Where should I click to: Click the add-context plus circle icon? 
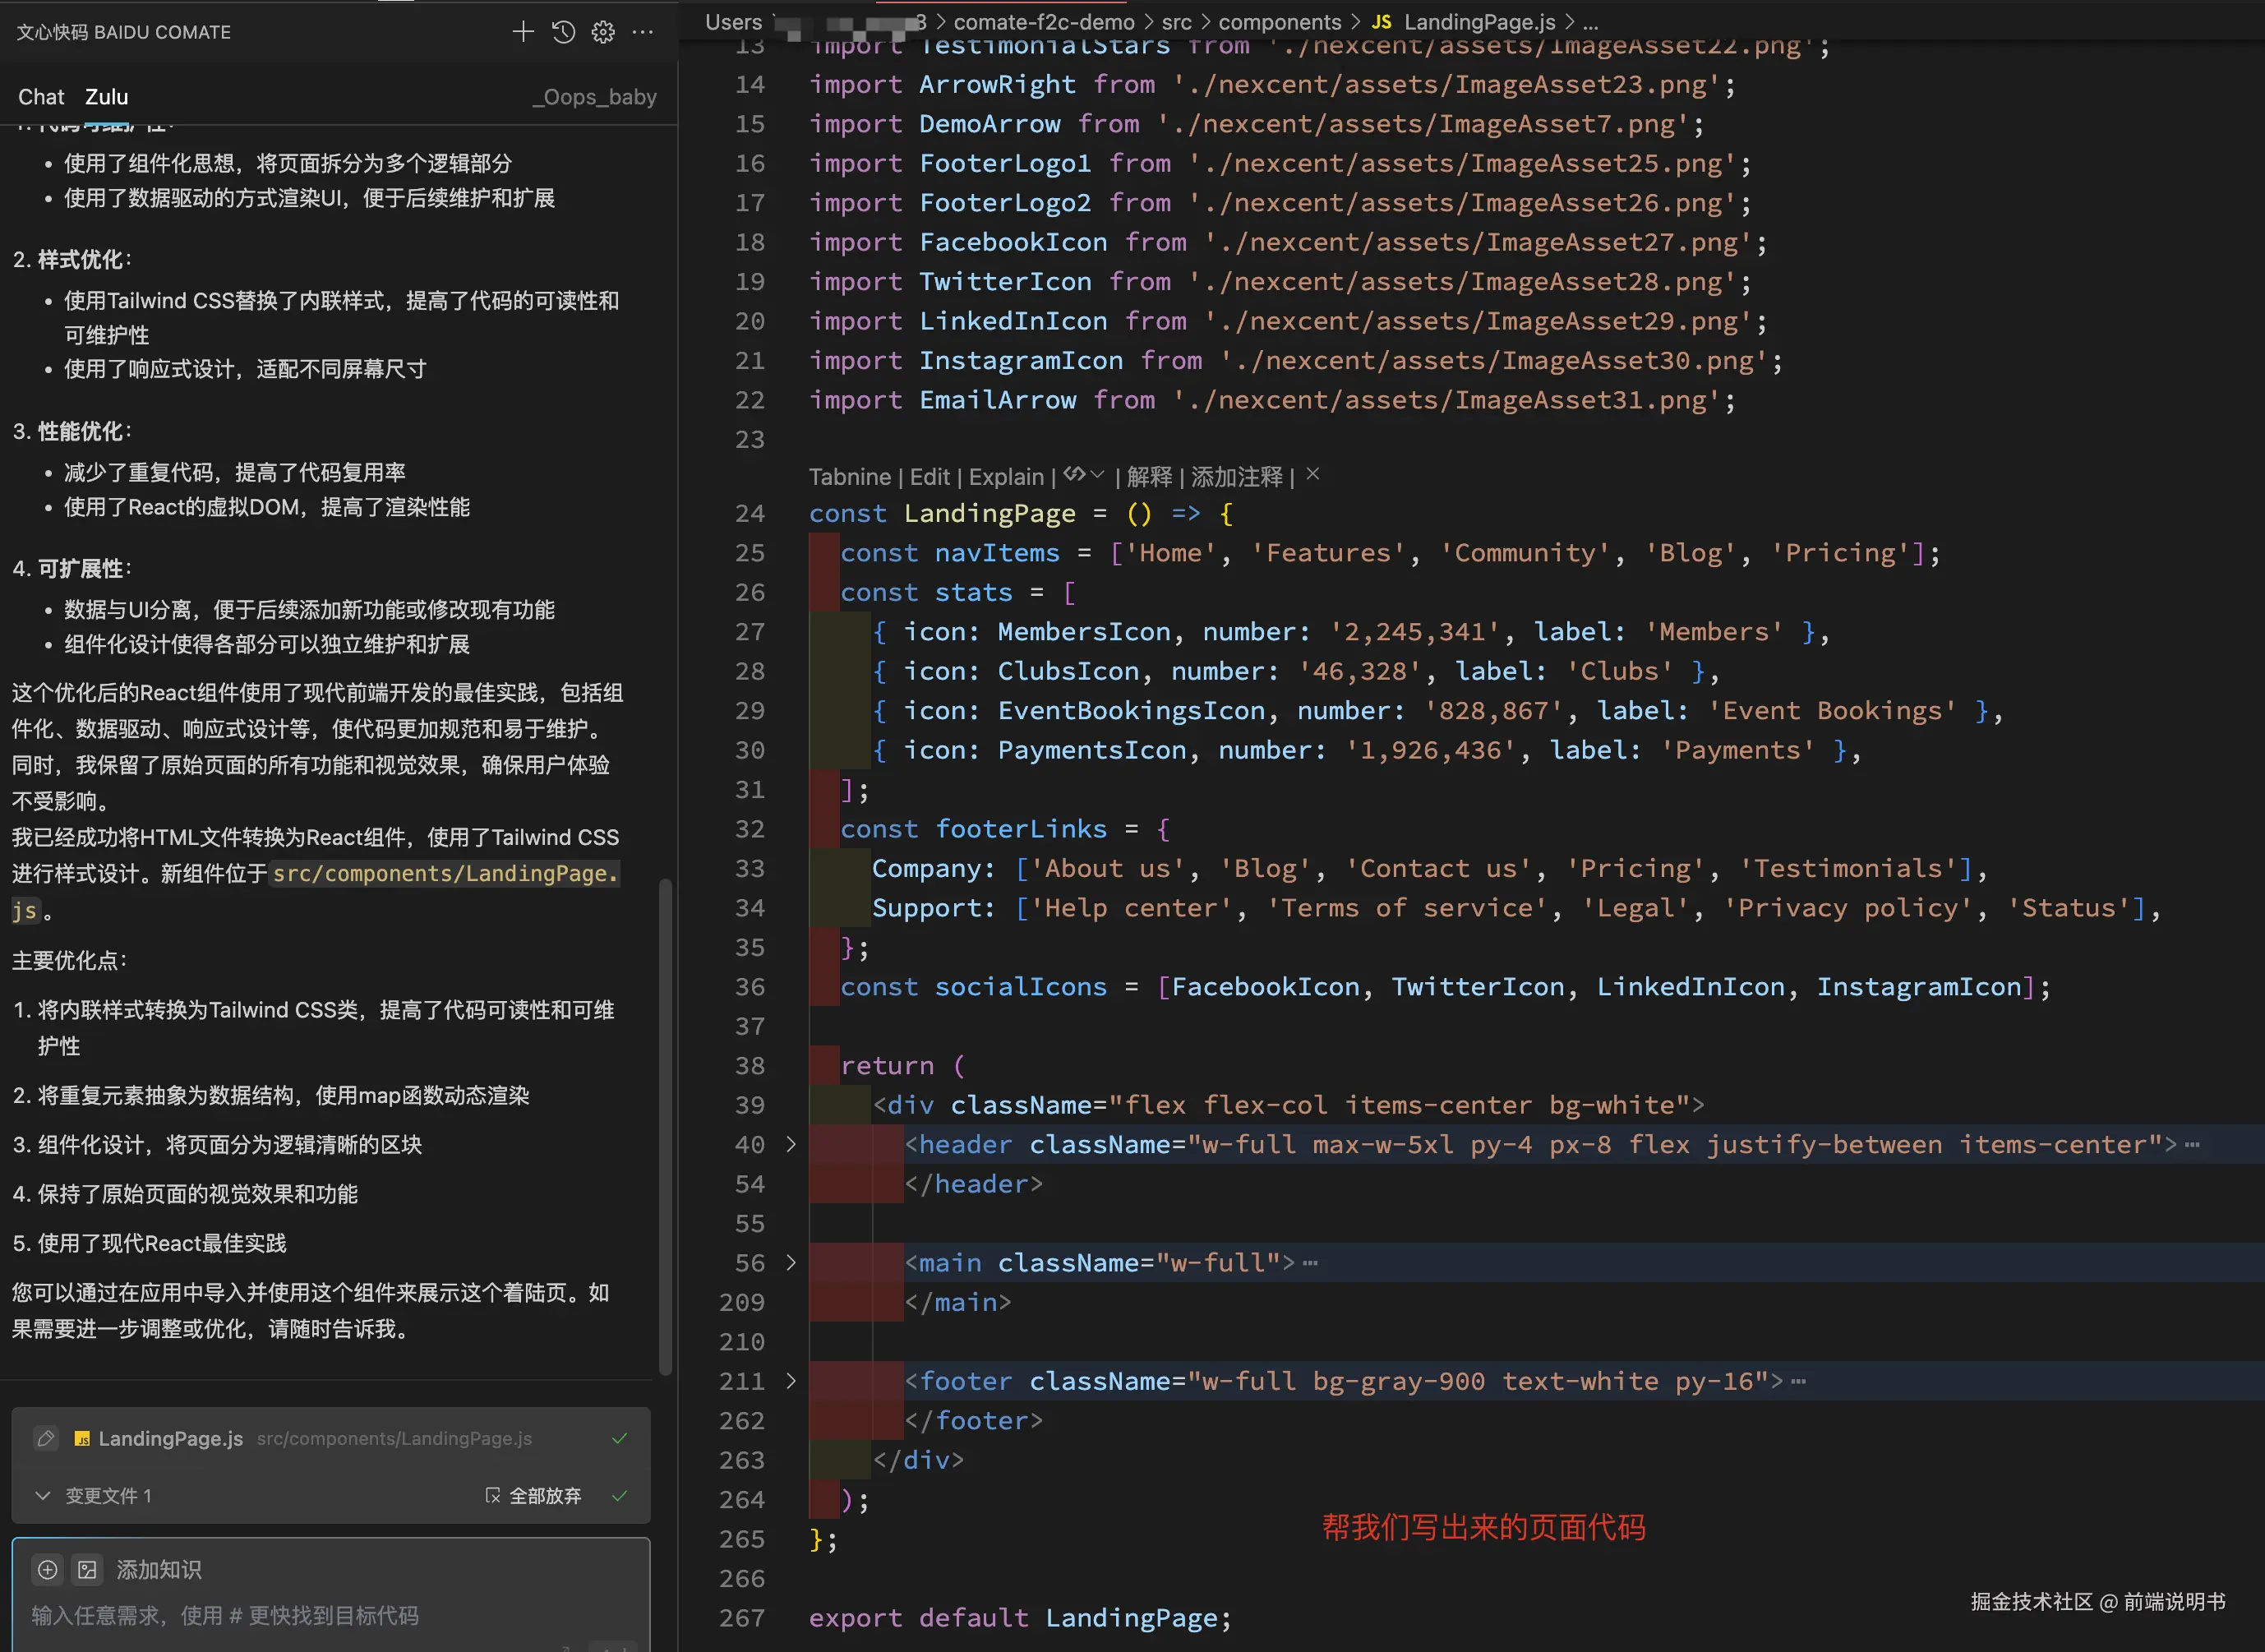click(47, 1569)
